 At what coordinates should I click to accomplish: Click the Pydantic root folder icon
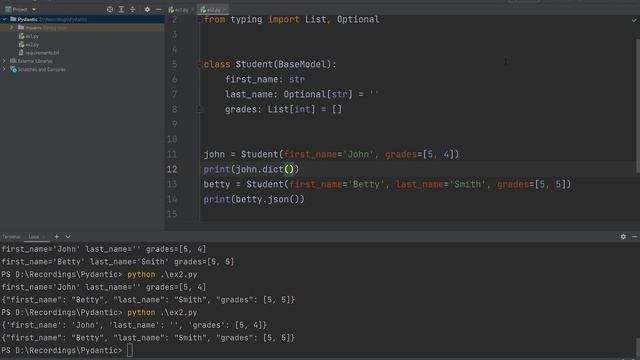point(13,19)
